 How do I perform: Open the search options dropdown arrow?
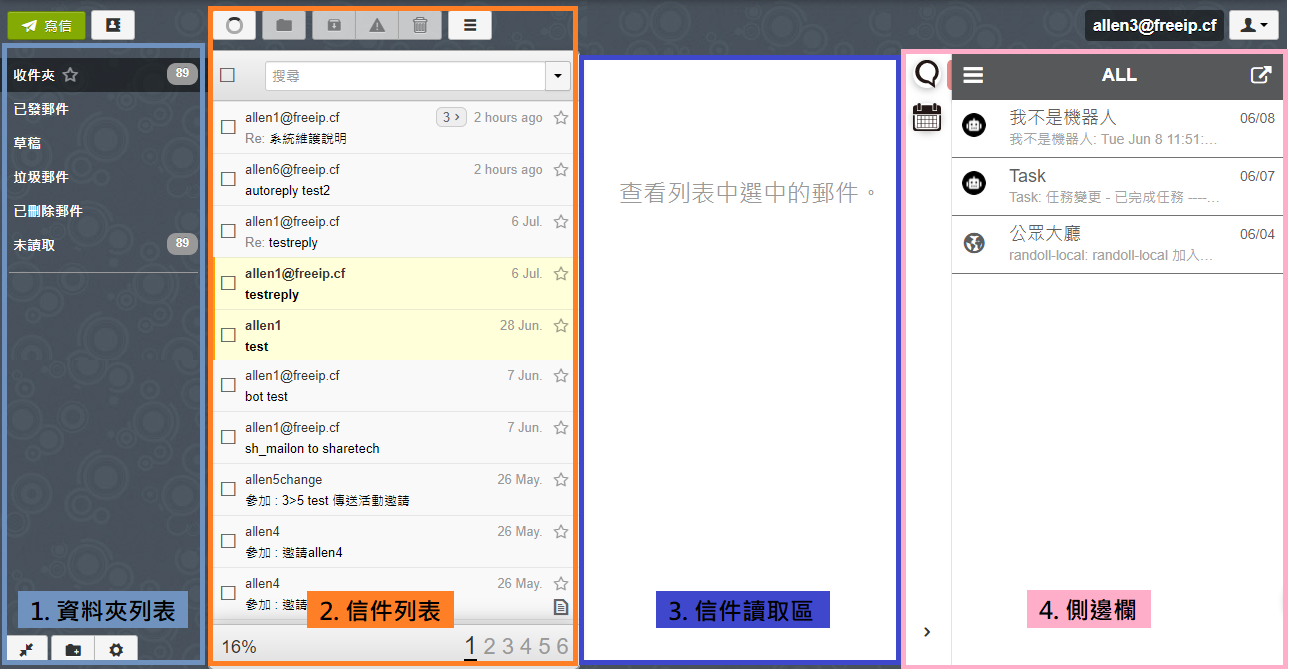click(x=557, y=76)
